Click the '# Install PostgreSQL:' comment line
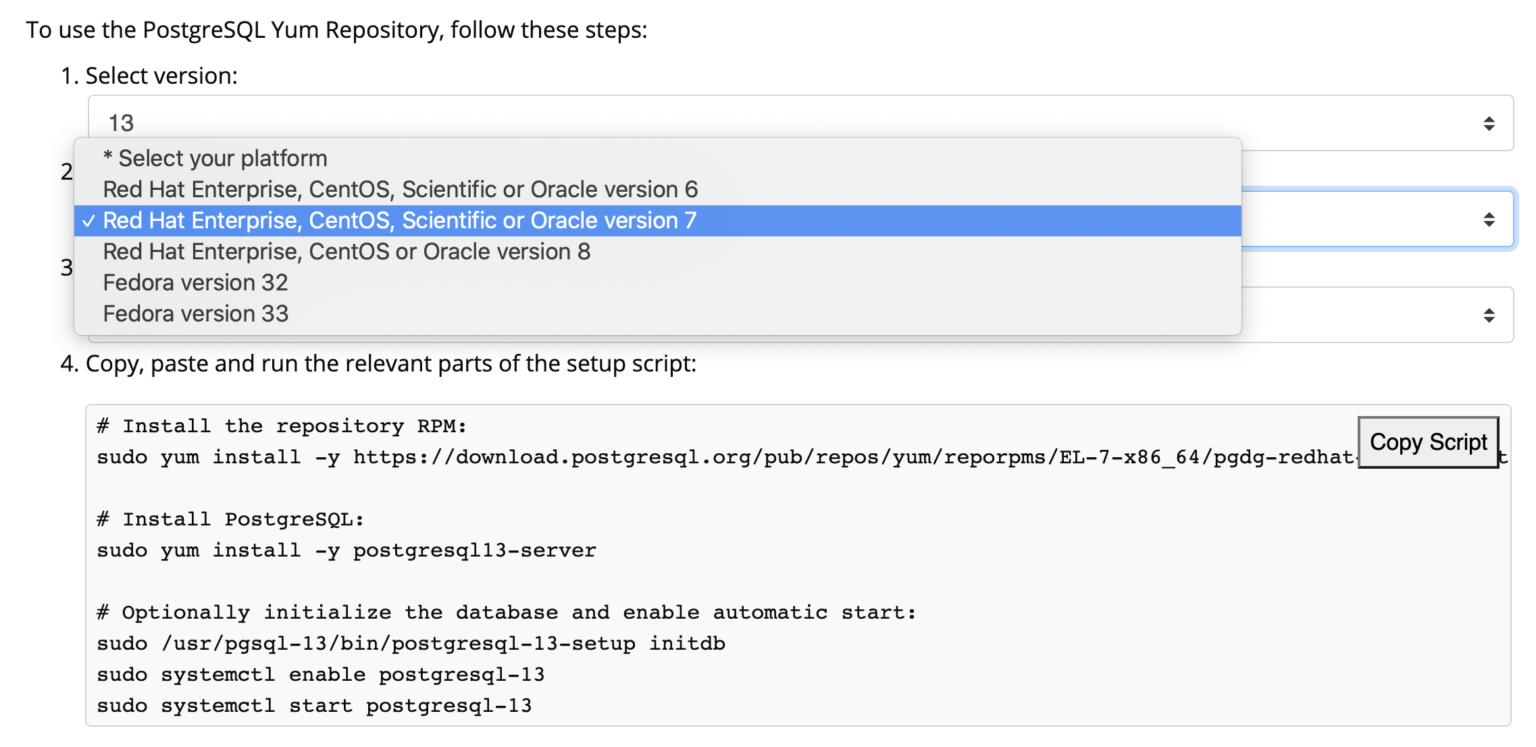The image size is (1536, 747). click(x=231, y=519)
